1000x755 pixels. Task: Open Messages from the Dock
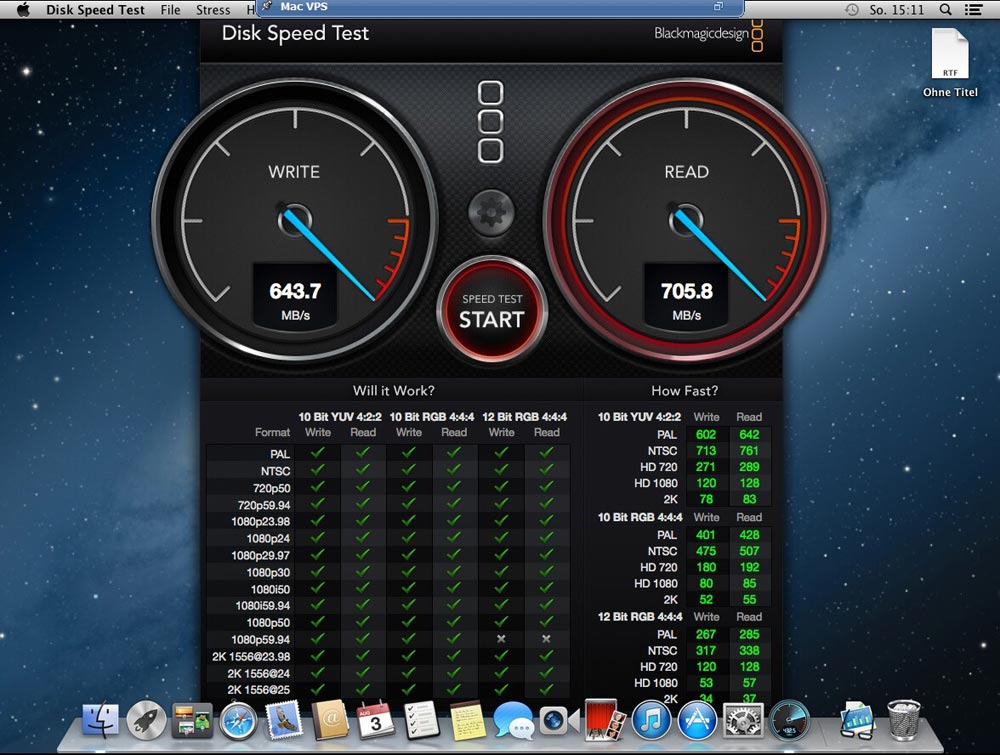point(513,721)
